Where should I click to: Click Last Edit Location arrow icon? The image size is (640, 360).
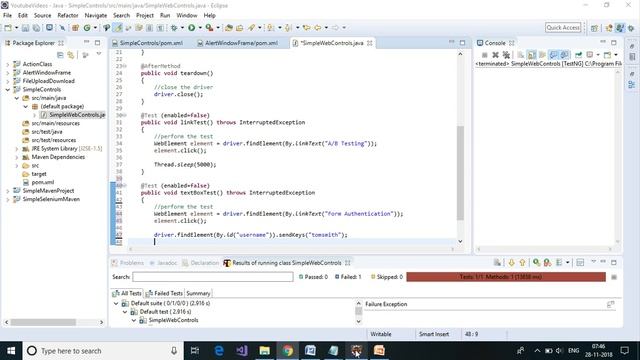point(306,28)
